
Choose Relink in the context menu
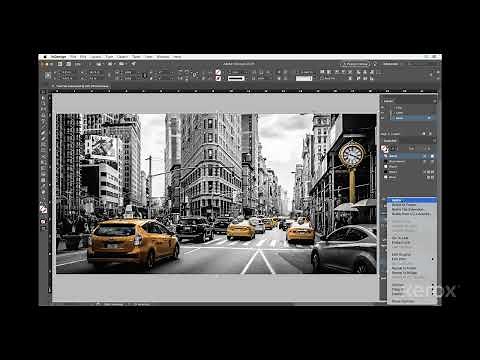pyautogui.click(x=412, y=200)
